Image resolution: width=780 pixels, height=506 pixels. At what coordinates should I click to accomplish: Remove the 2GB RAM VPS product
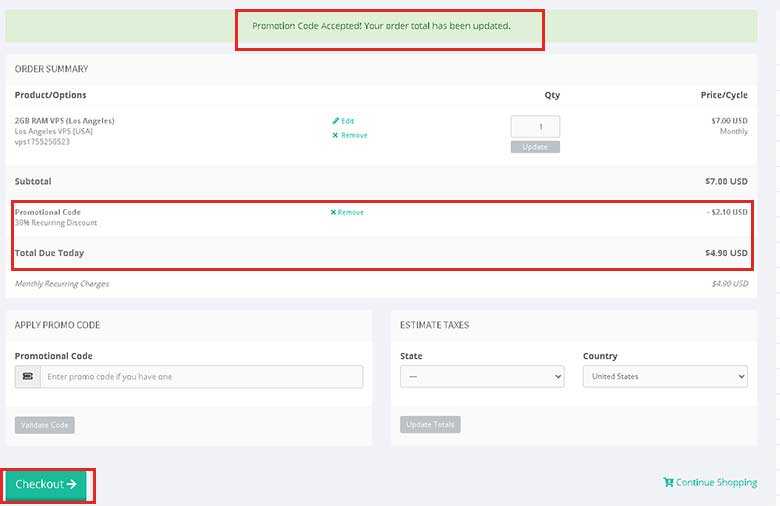point(350,135)
